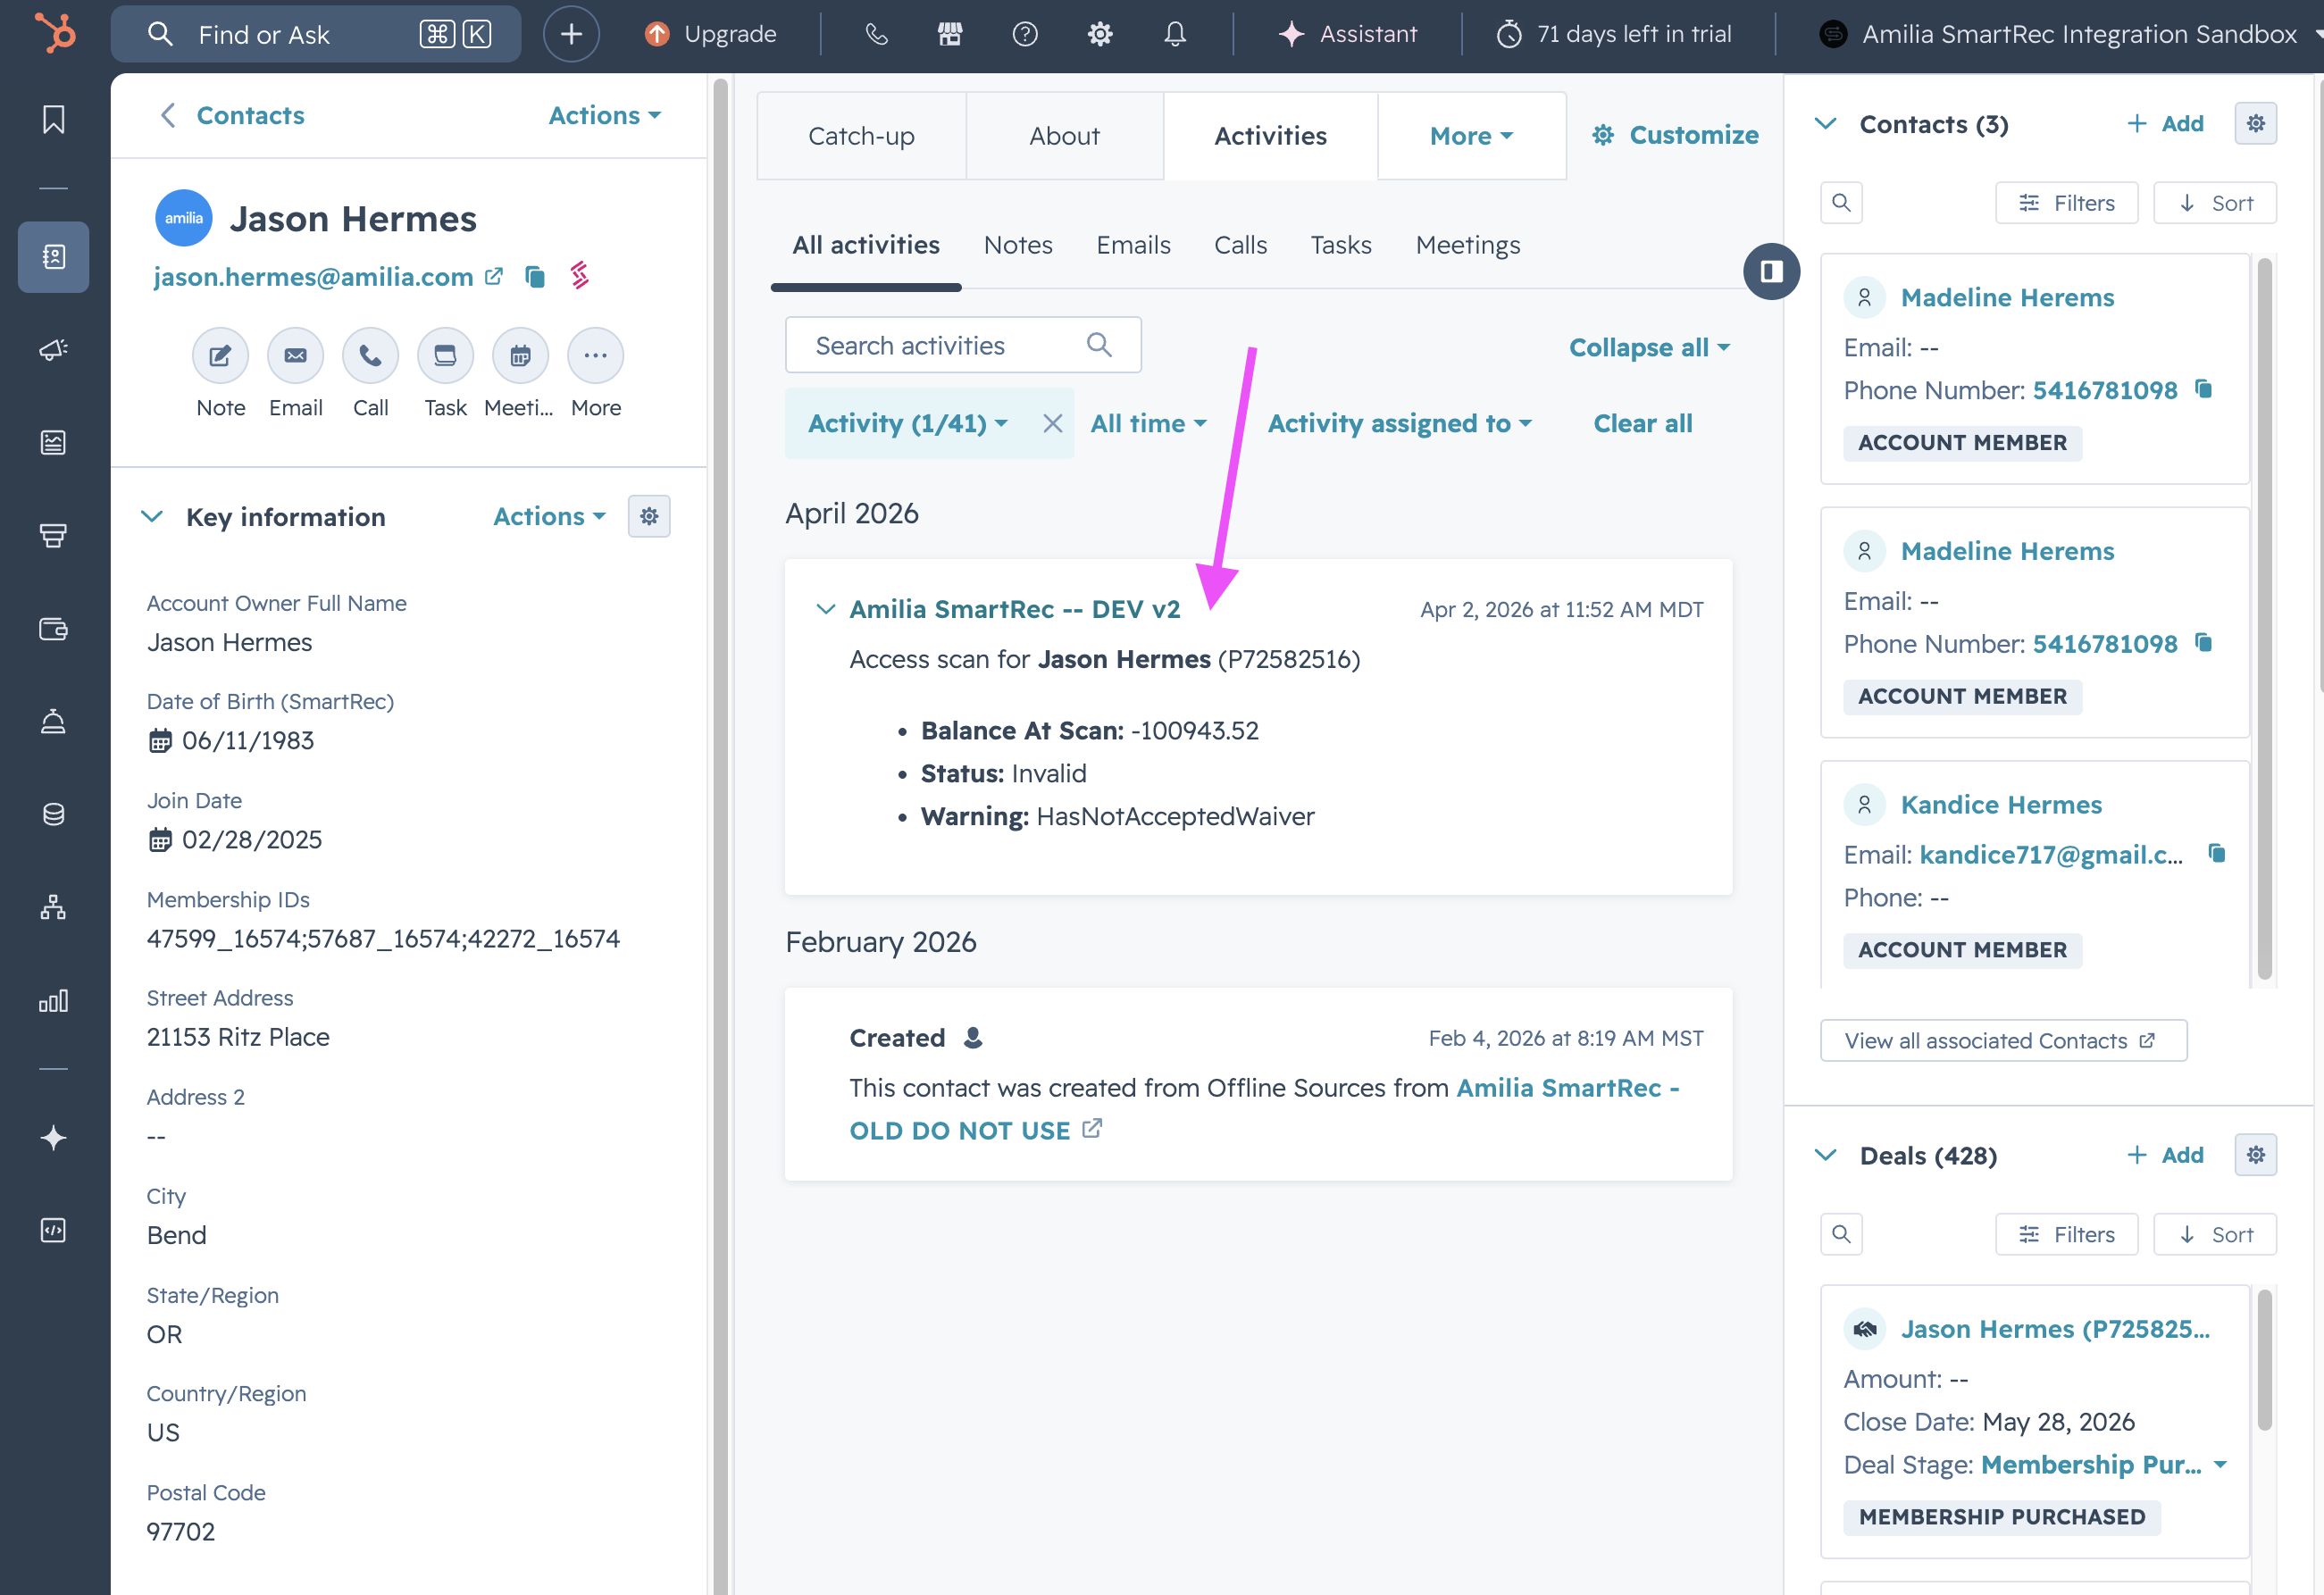
Task: Click the Upgrade button
Action: 710,34
